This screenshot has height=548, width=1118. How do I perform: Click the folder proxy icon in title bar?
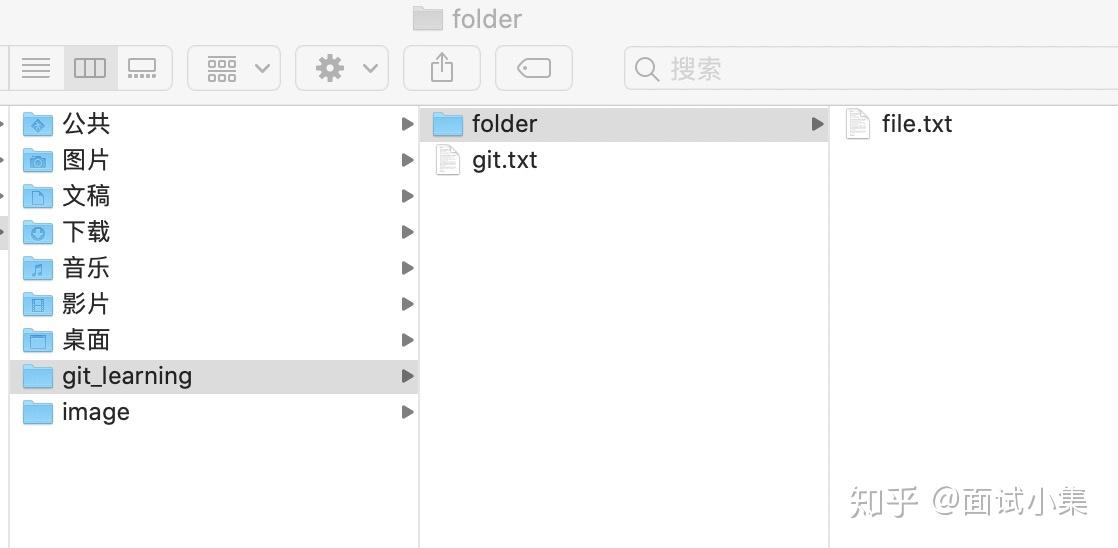pyautogui.click(x=427, y=18)
